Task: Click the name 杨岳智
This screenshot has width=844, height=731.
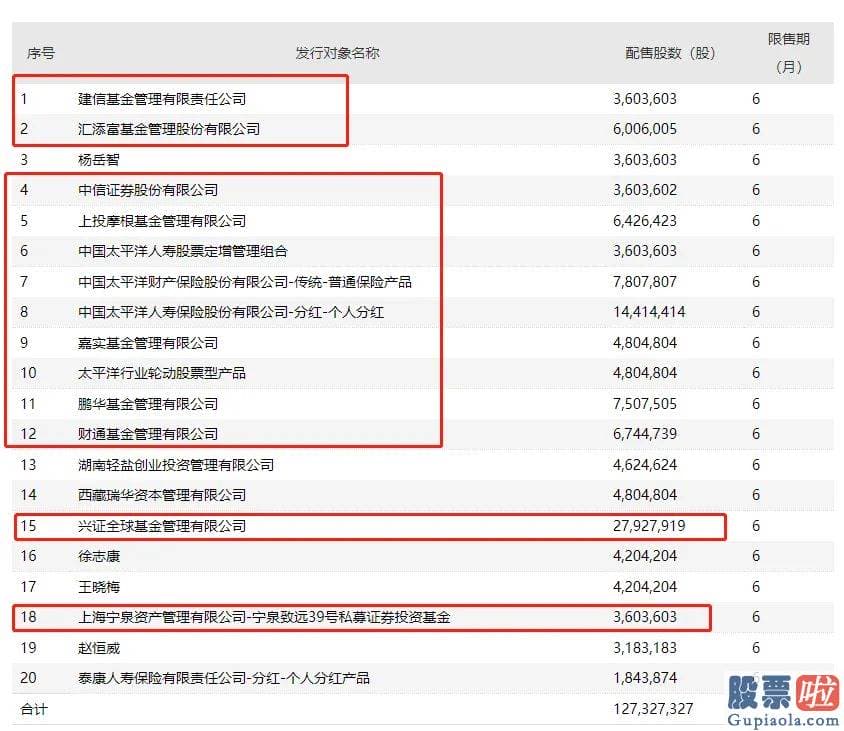Action: click(99, 160)
